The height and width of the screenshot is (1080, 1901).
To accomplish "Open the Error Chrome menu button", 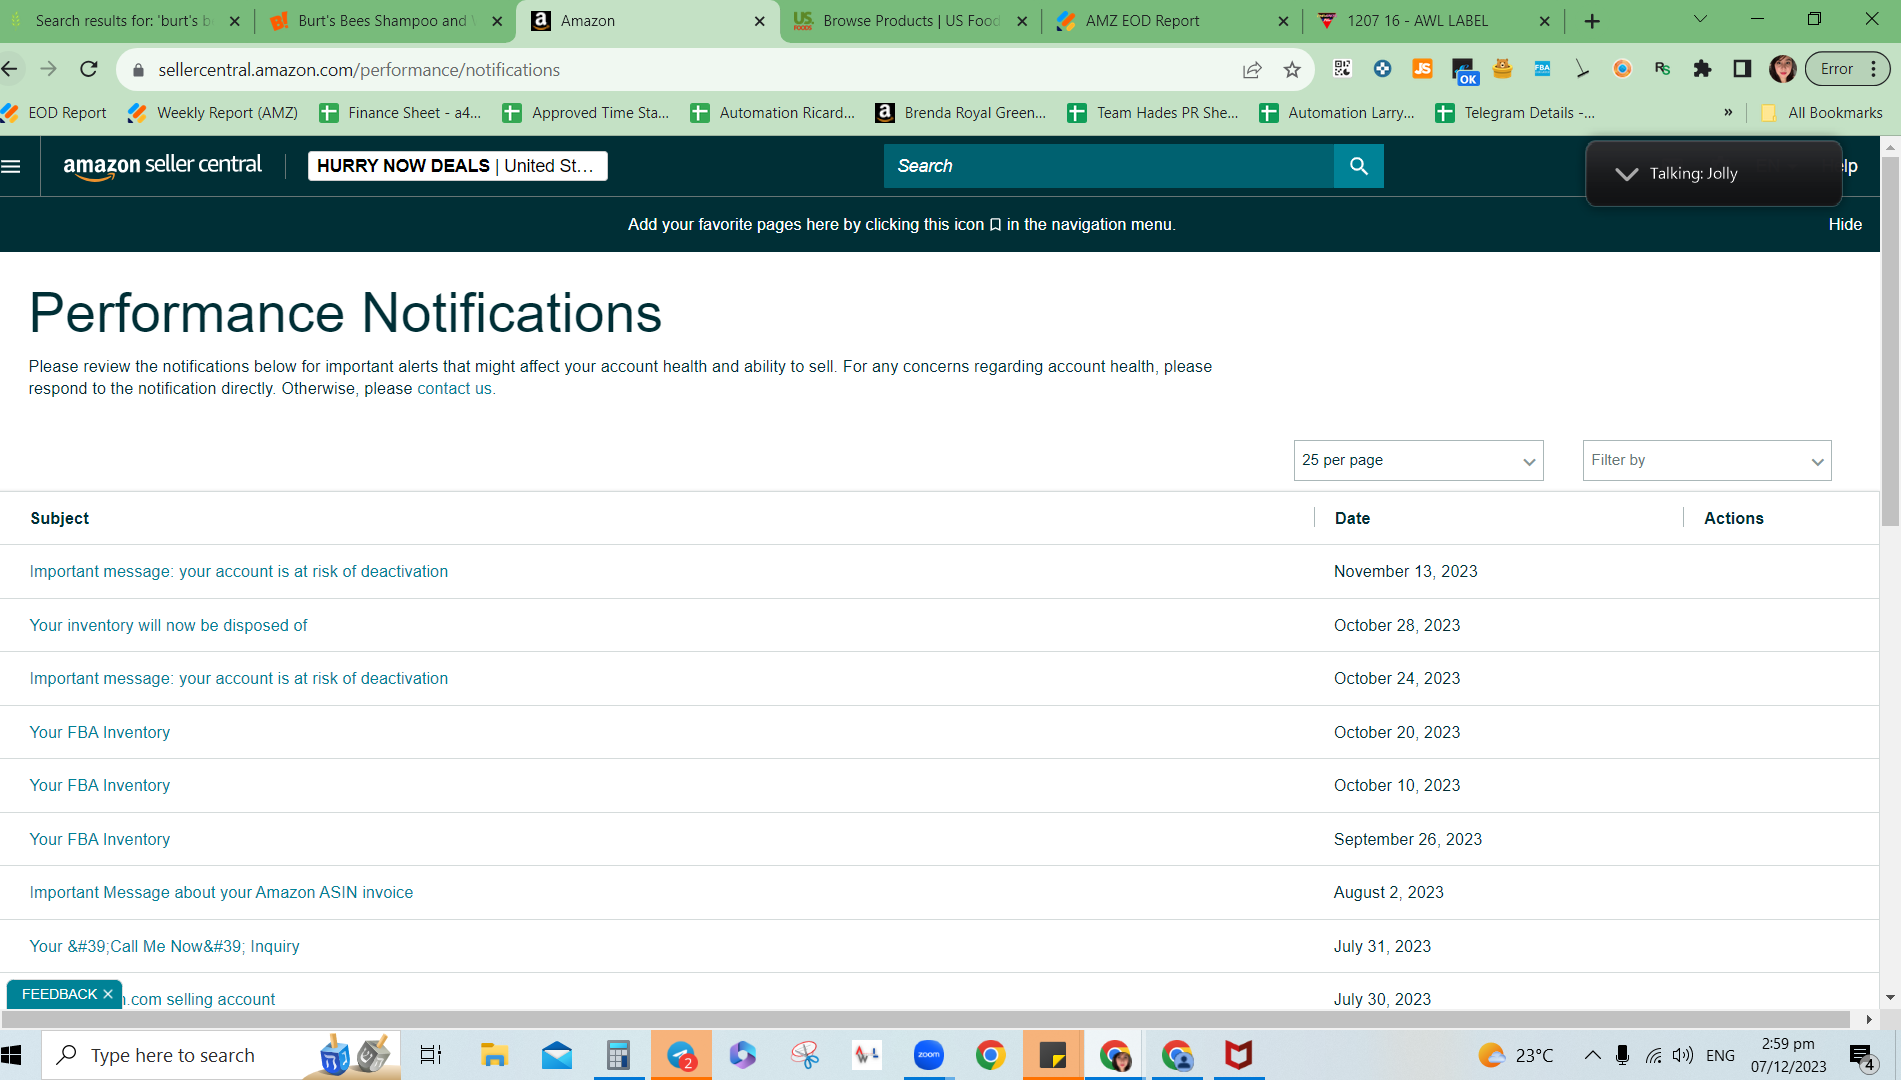I will pos(1847,69).
